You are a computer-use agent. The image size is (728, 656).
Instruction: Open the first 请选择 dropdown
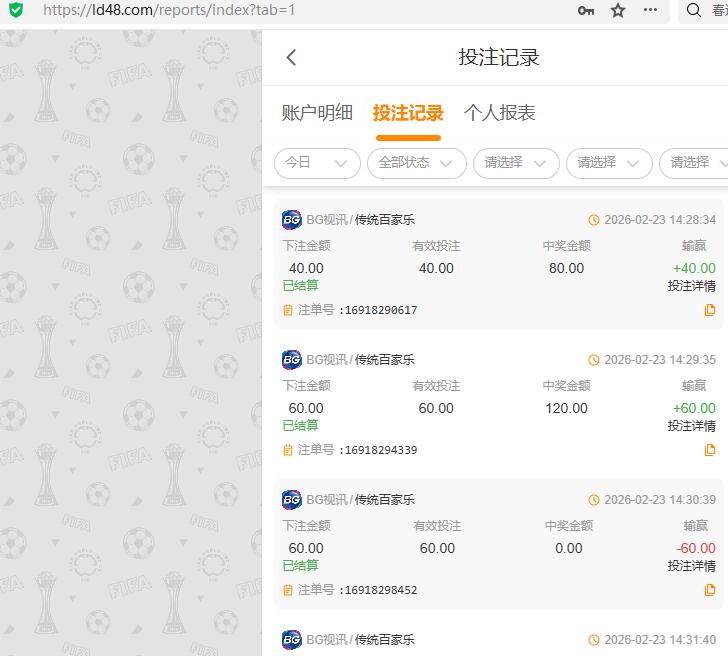coord(516,163)
